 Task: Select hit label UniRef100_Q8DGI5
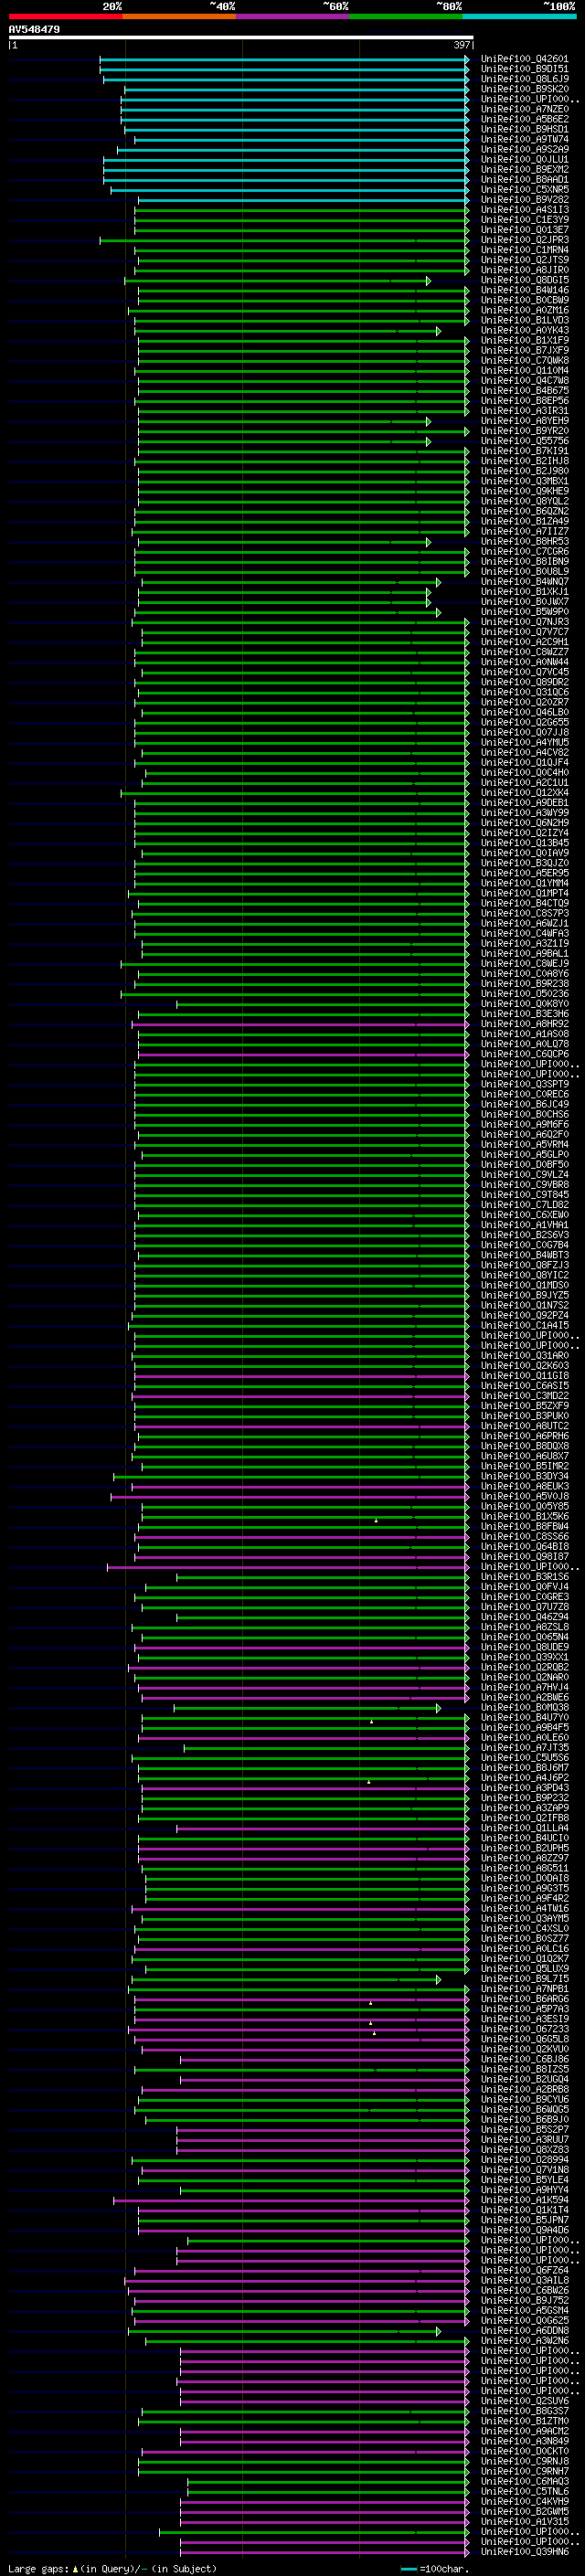[525, 280]
